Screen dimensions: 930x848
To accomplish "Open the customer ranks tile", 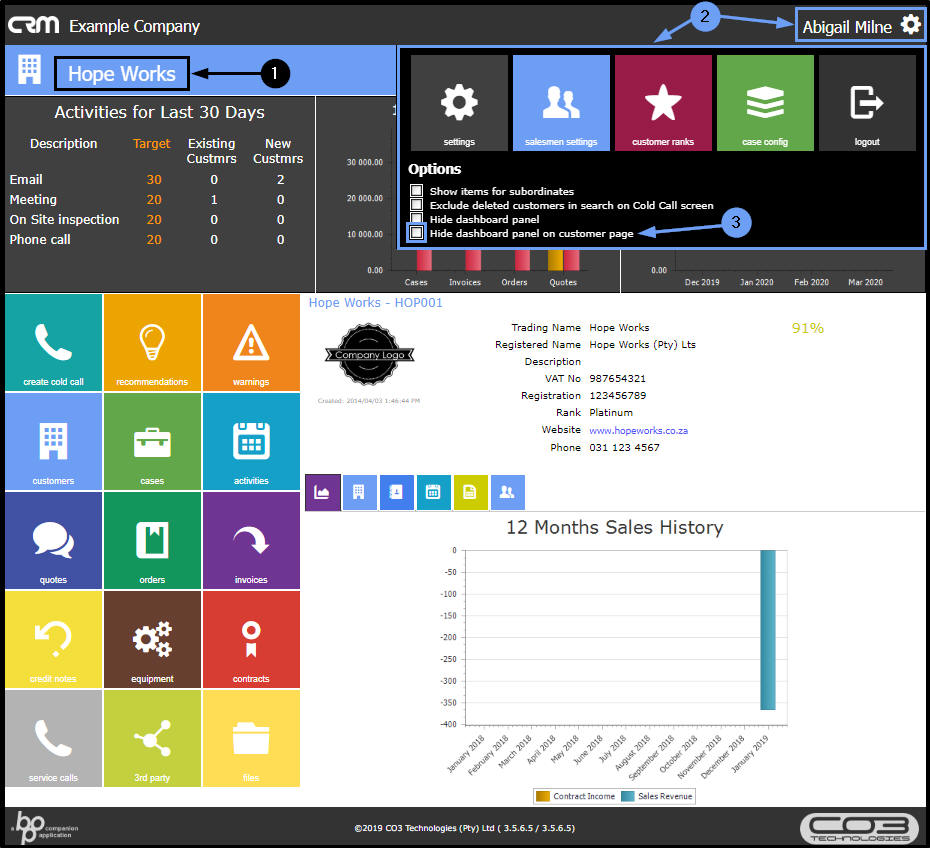I will 663,103.
